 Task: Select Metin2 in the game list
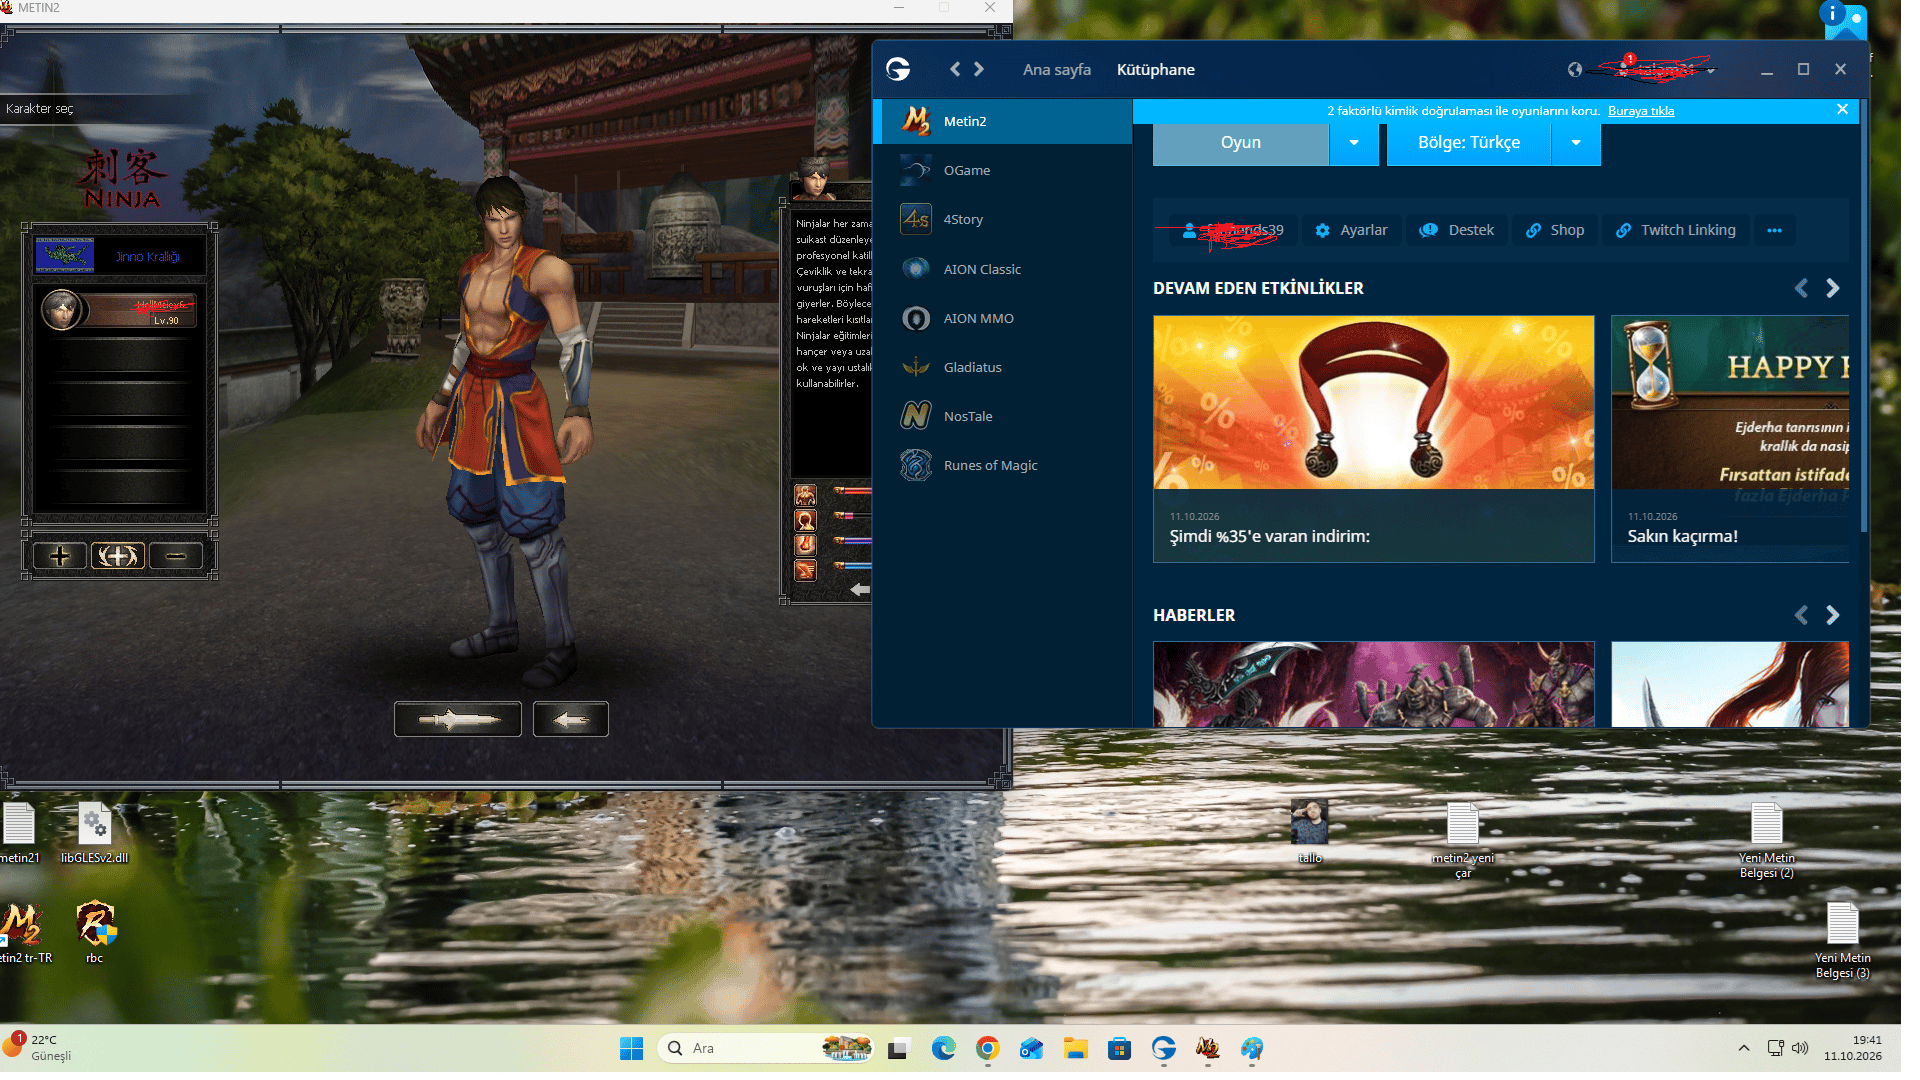click(1002, 121)
